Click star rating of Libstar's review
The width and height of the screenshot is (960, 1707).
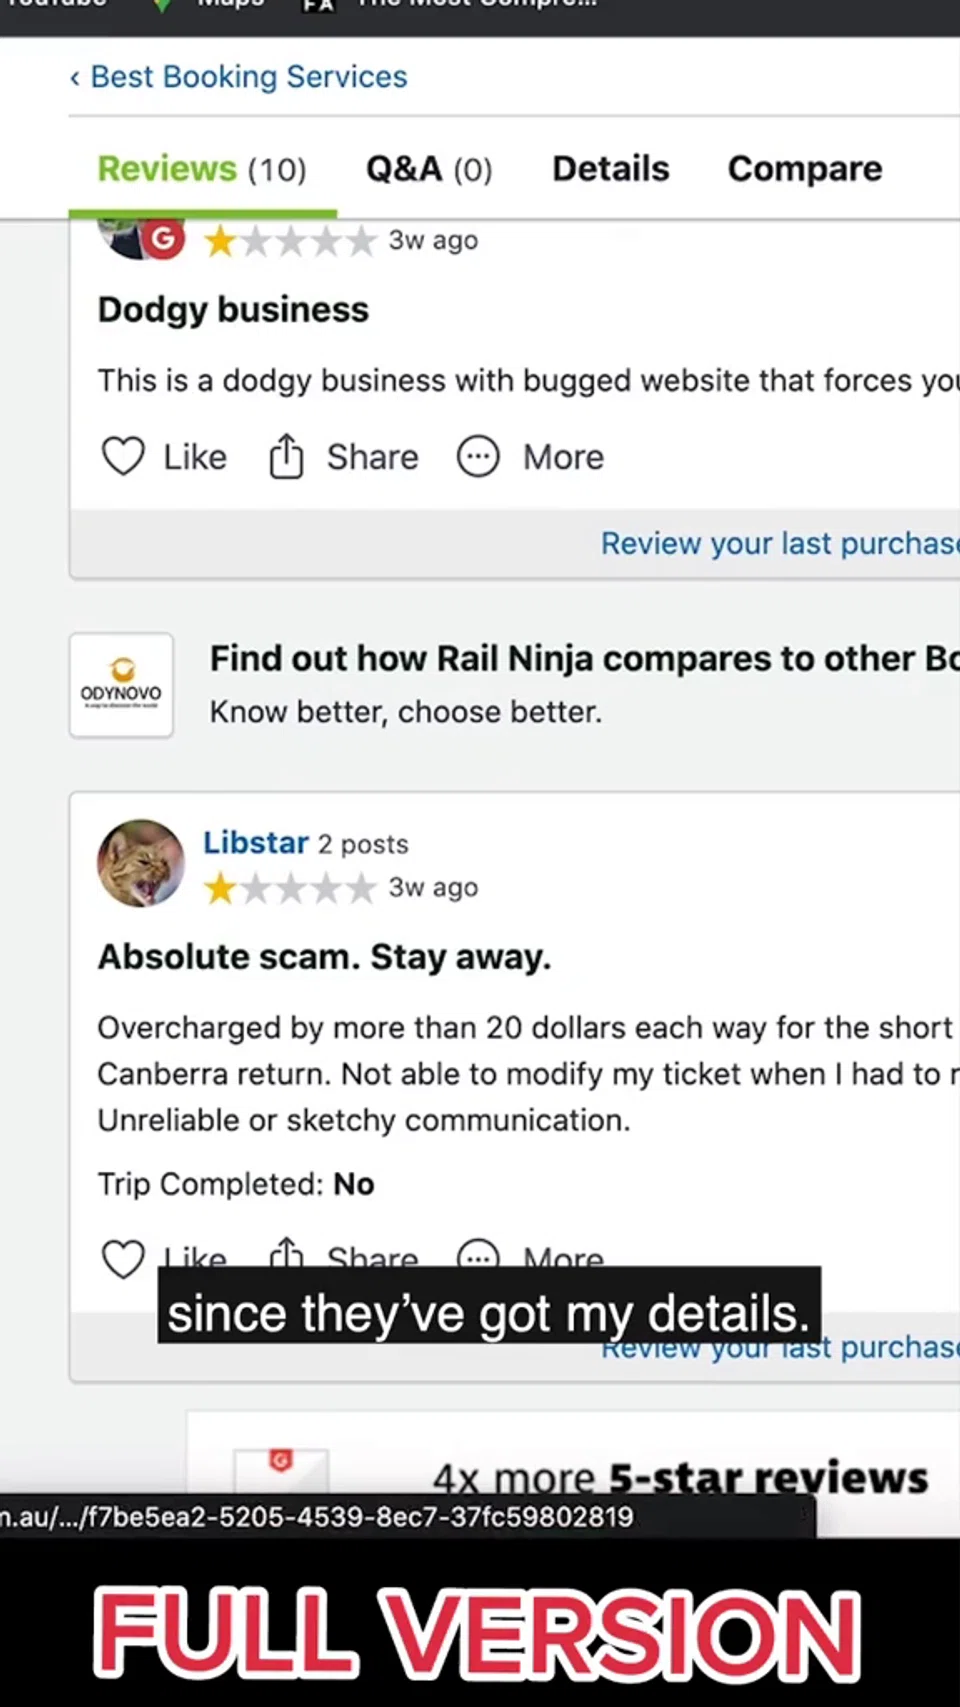[289, 888]
